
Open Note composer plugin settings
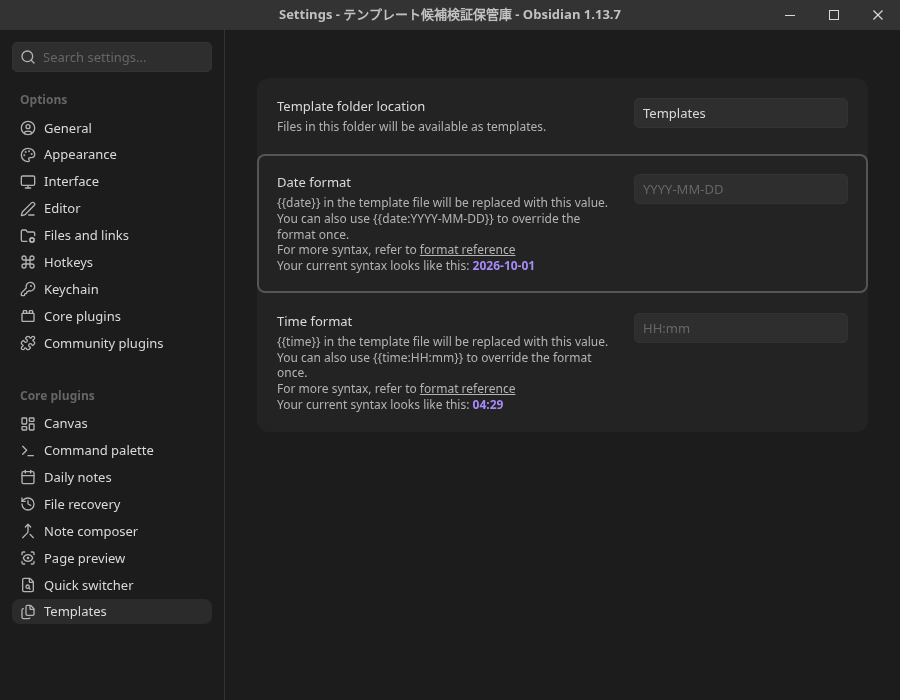[x=112, y=532]
